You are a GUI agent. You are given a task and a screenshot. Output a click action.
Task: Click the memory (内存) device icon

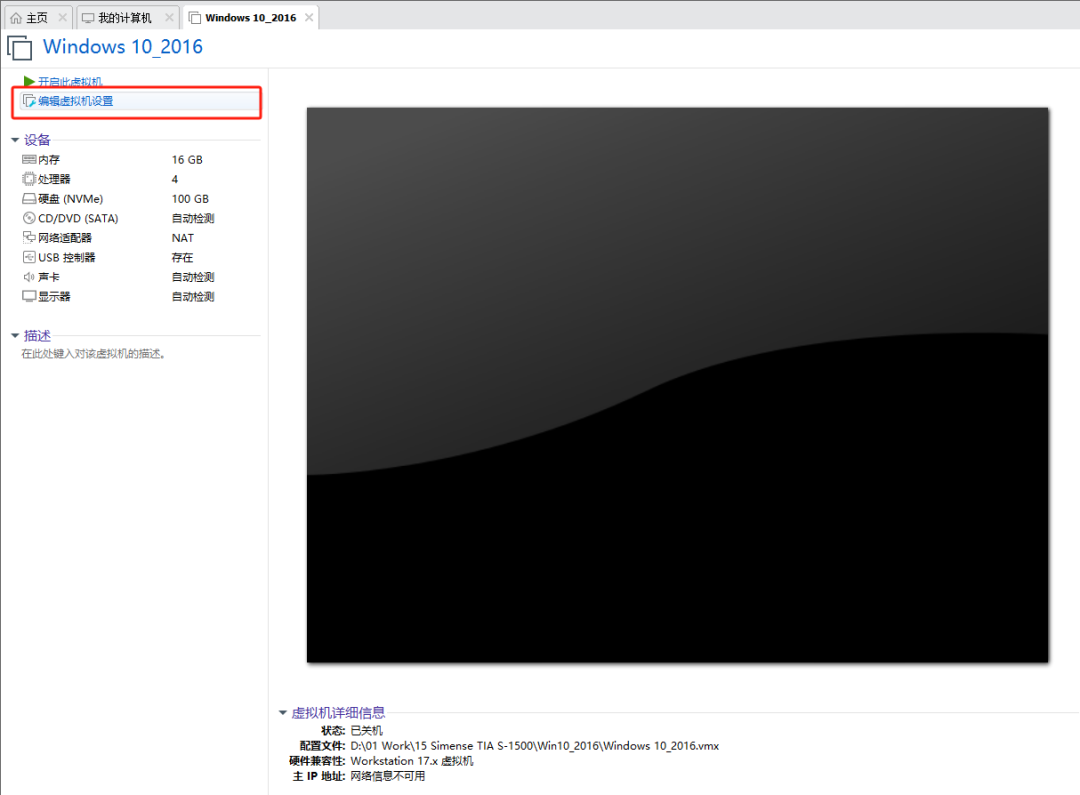click(29, 159)
